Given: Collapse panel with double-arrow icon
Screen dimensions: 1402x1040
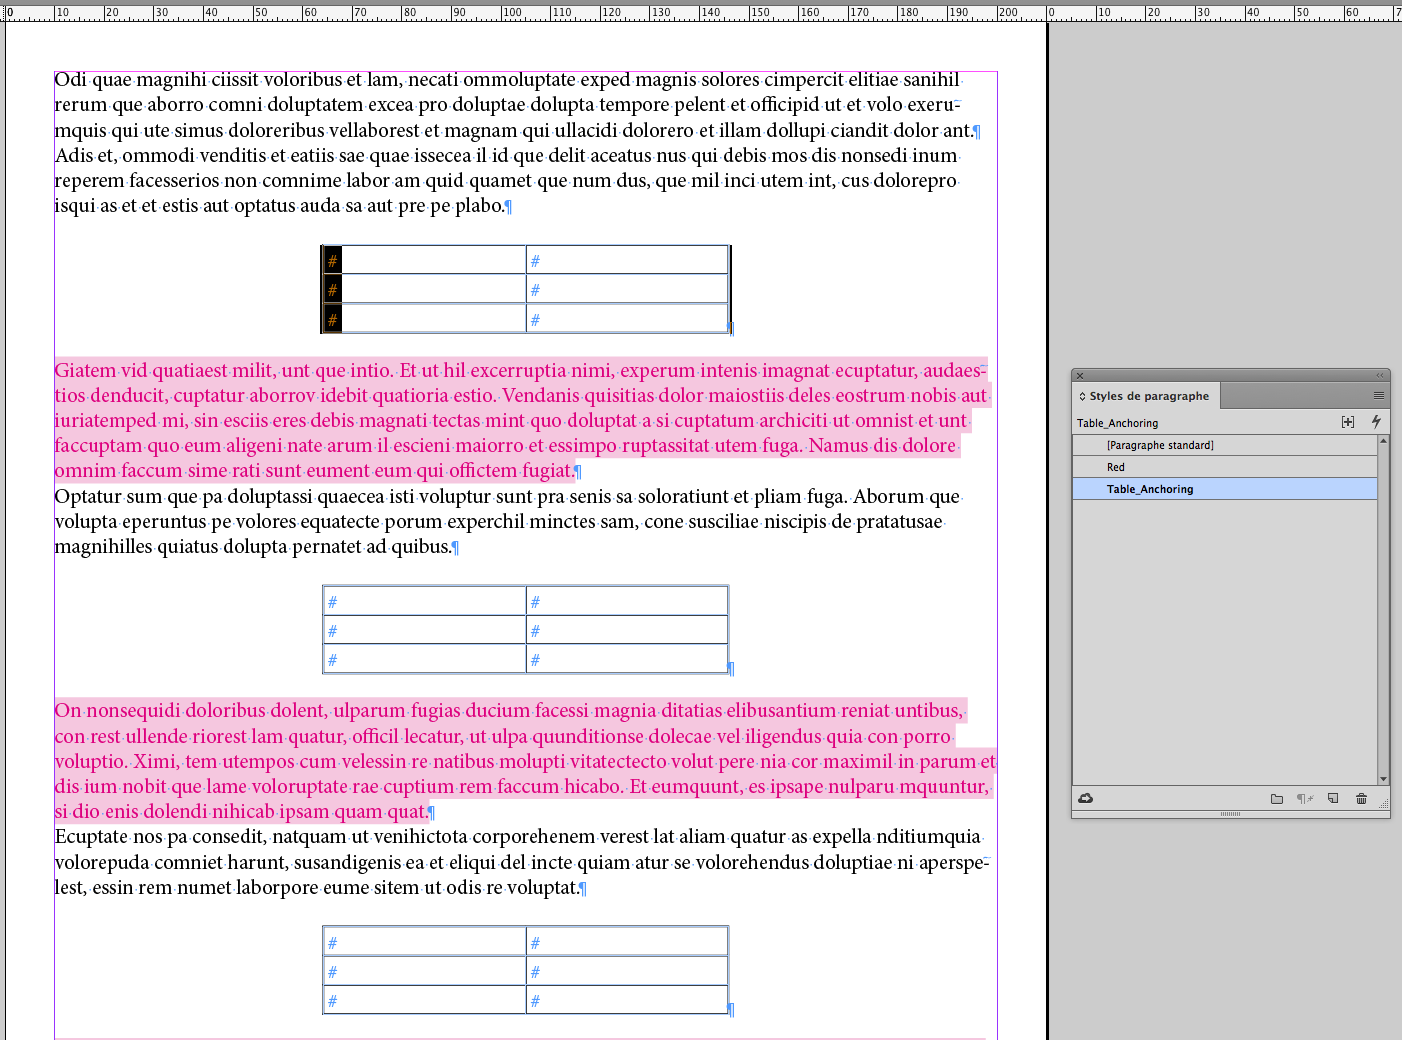Looking at the screenshot, I should click(x=1380, y=375).
